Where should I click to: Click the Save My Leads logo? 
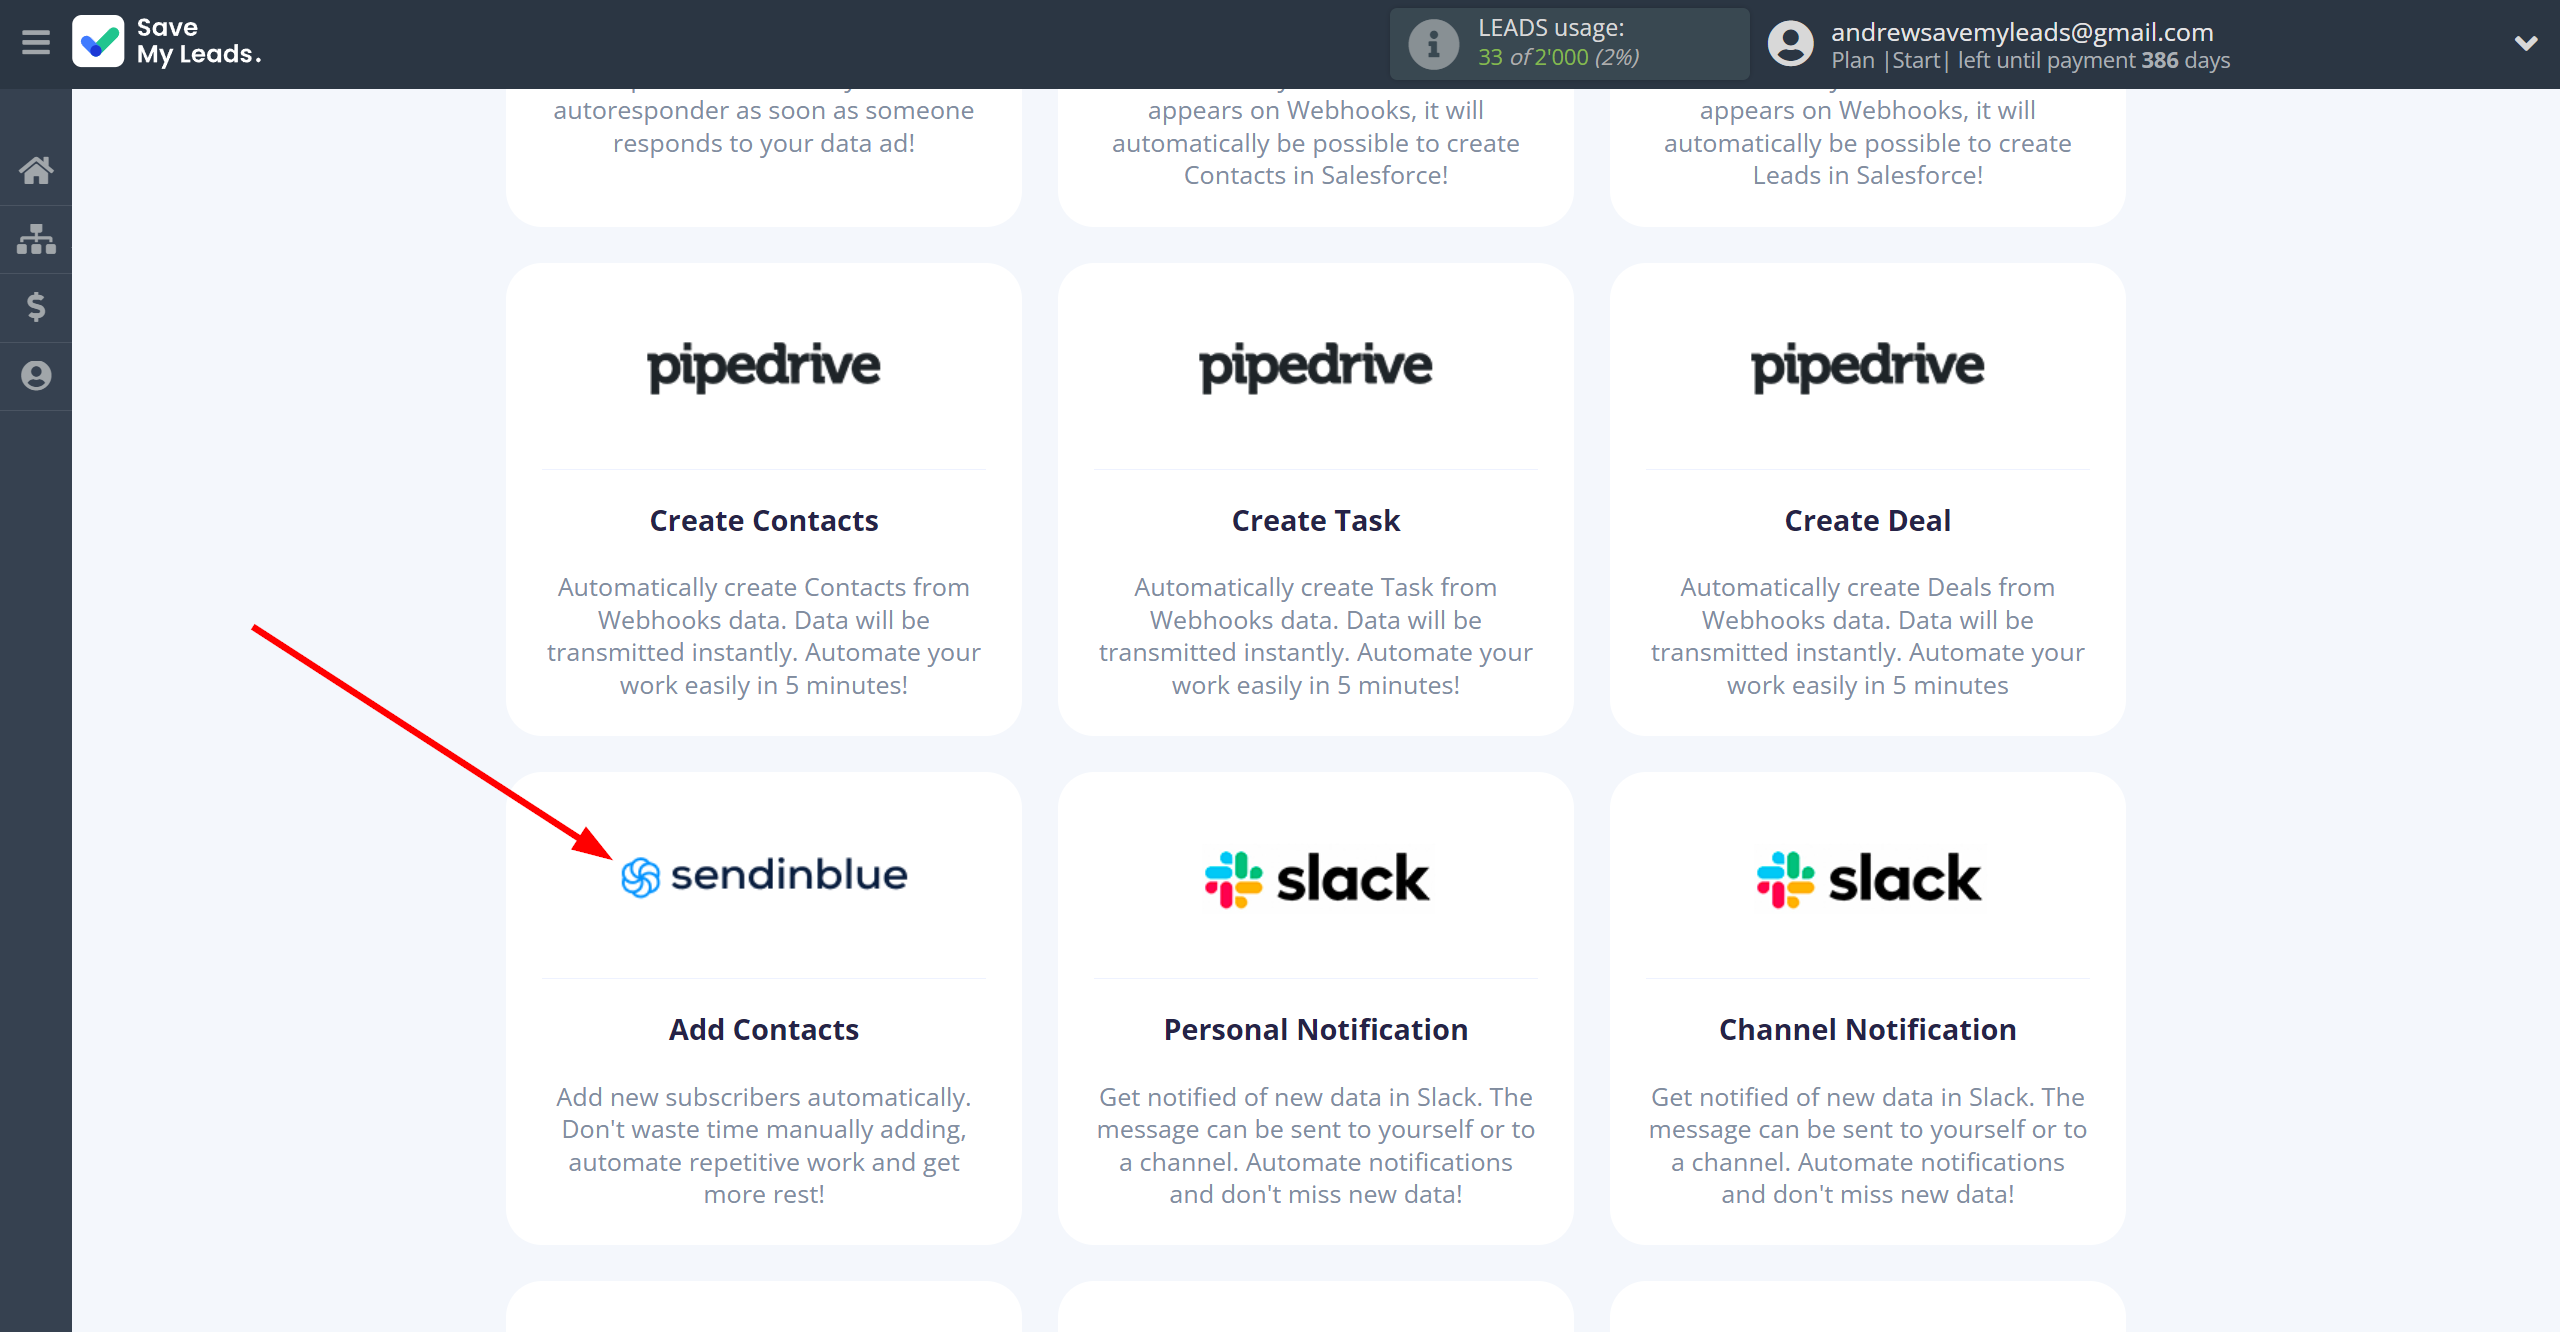[167, 42]
